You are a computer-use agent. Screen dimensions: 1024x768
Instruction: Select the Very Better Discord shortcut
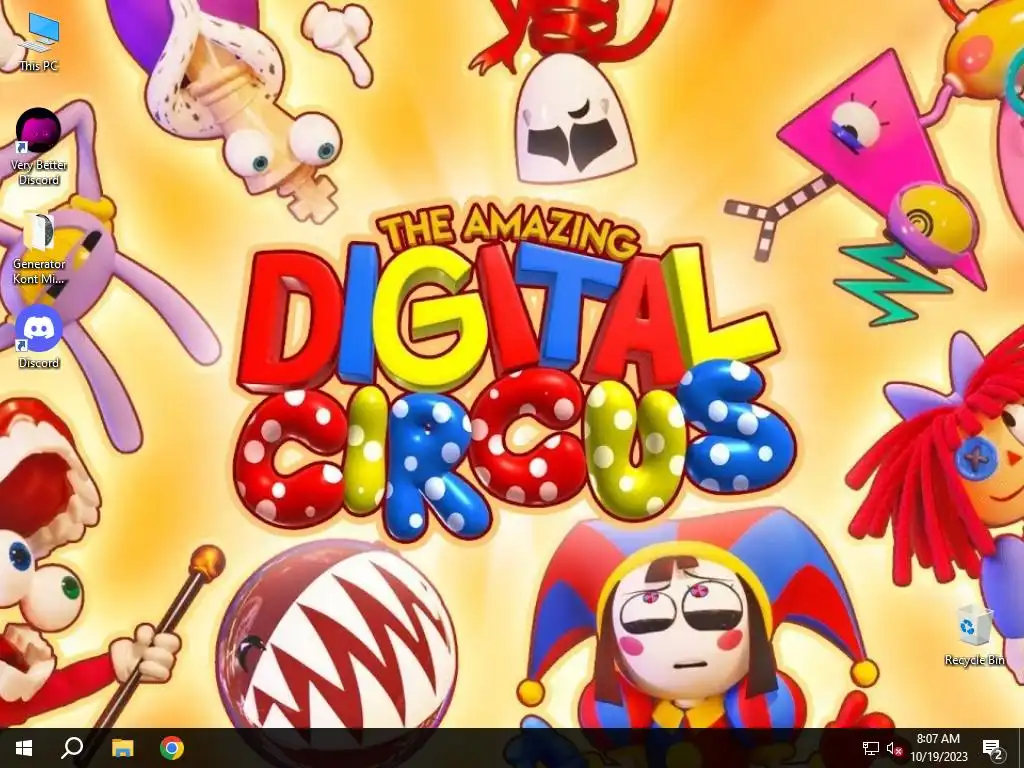point(39,147)
